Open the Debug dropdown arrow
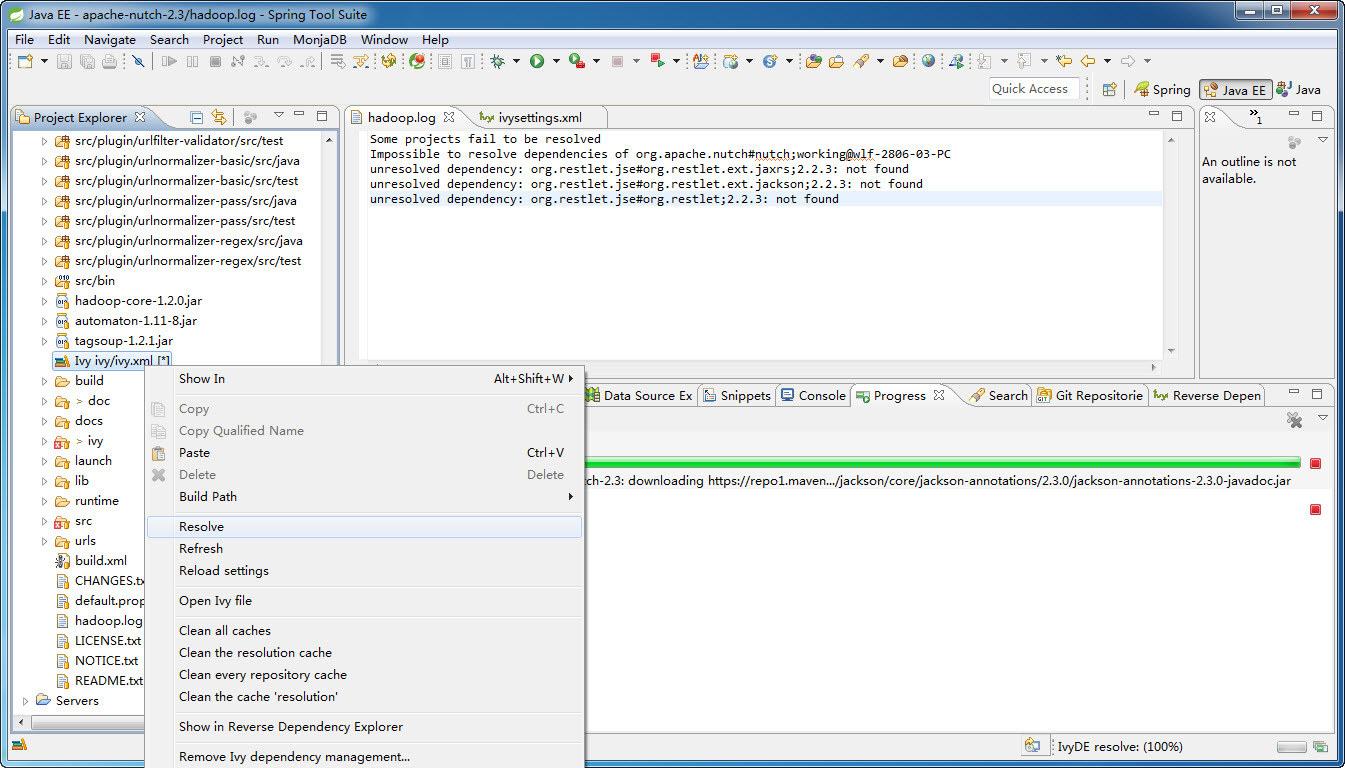The image size is (1345, 768). click(x=516, y=61)
